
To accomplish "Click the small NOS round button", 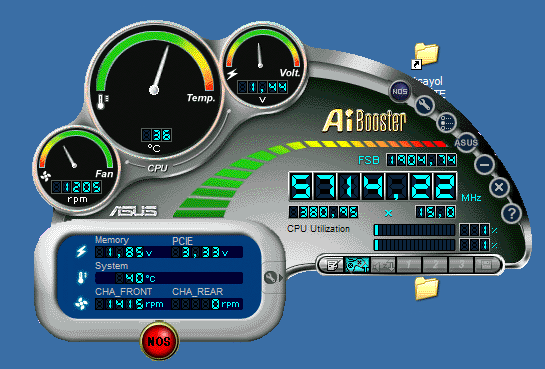I will [400, 91].
